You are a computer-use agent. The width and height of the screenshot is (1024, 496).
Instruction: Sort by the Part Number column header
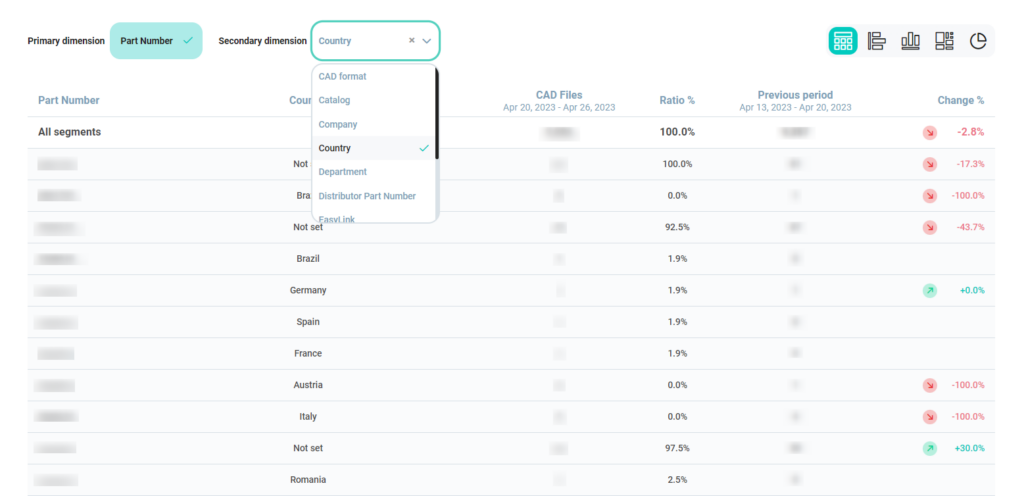pyautogui.click(x=69, y=100)
